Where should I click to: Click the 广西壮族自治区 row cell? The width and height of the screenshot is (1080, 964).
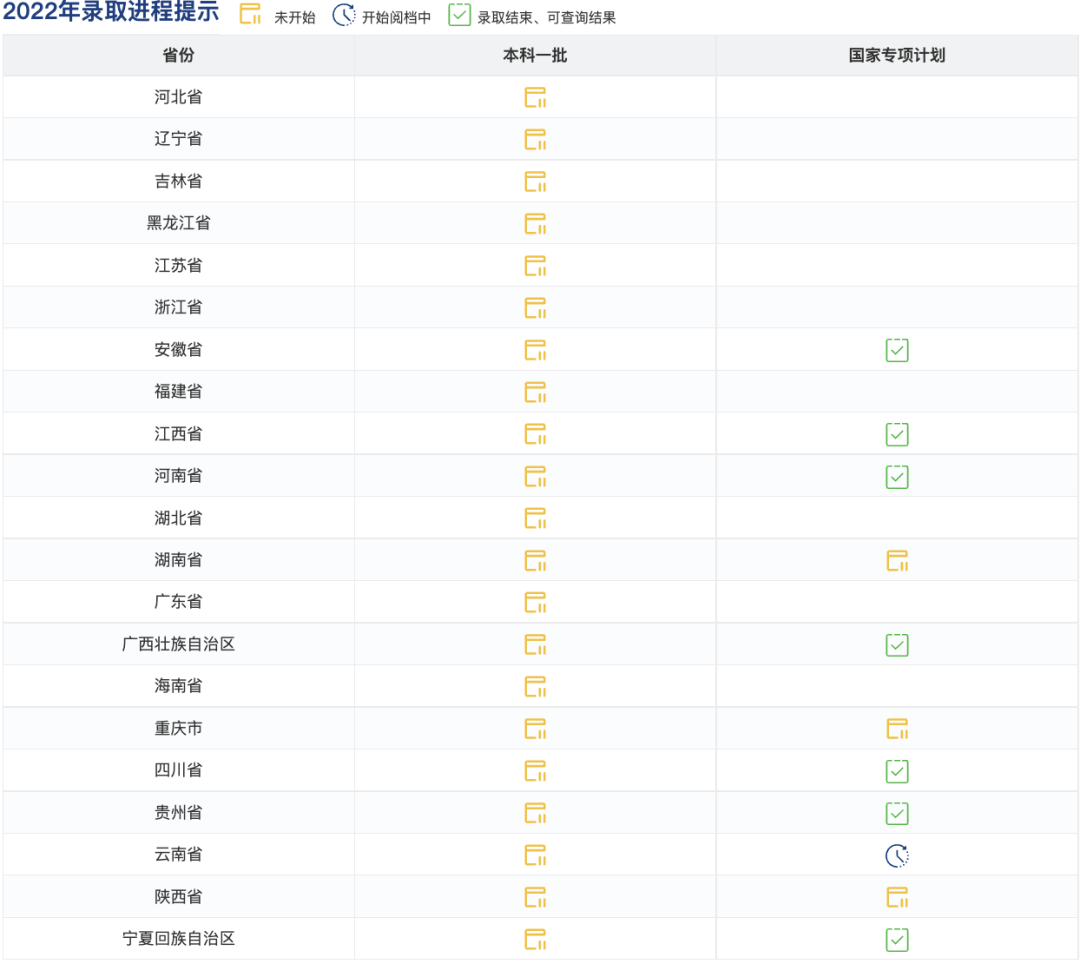tap(178, 645)
